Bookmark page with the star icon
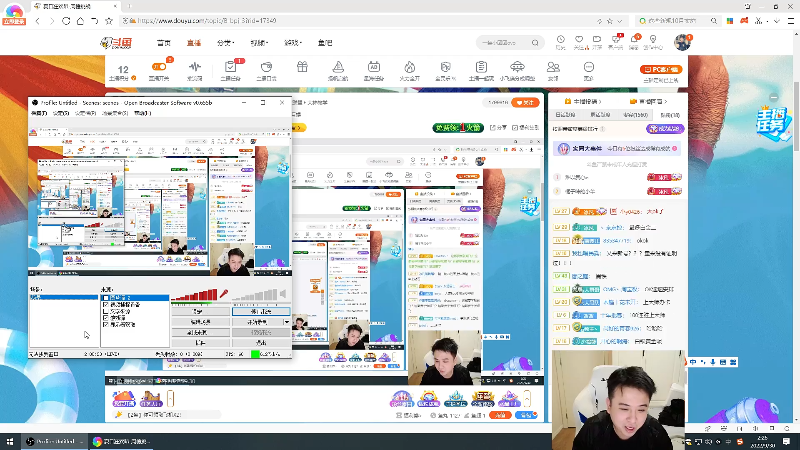This screenshot has height=450, width=800. pyautogui.click(x=109, y=21)
